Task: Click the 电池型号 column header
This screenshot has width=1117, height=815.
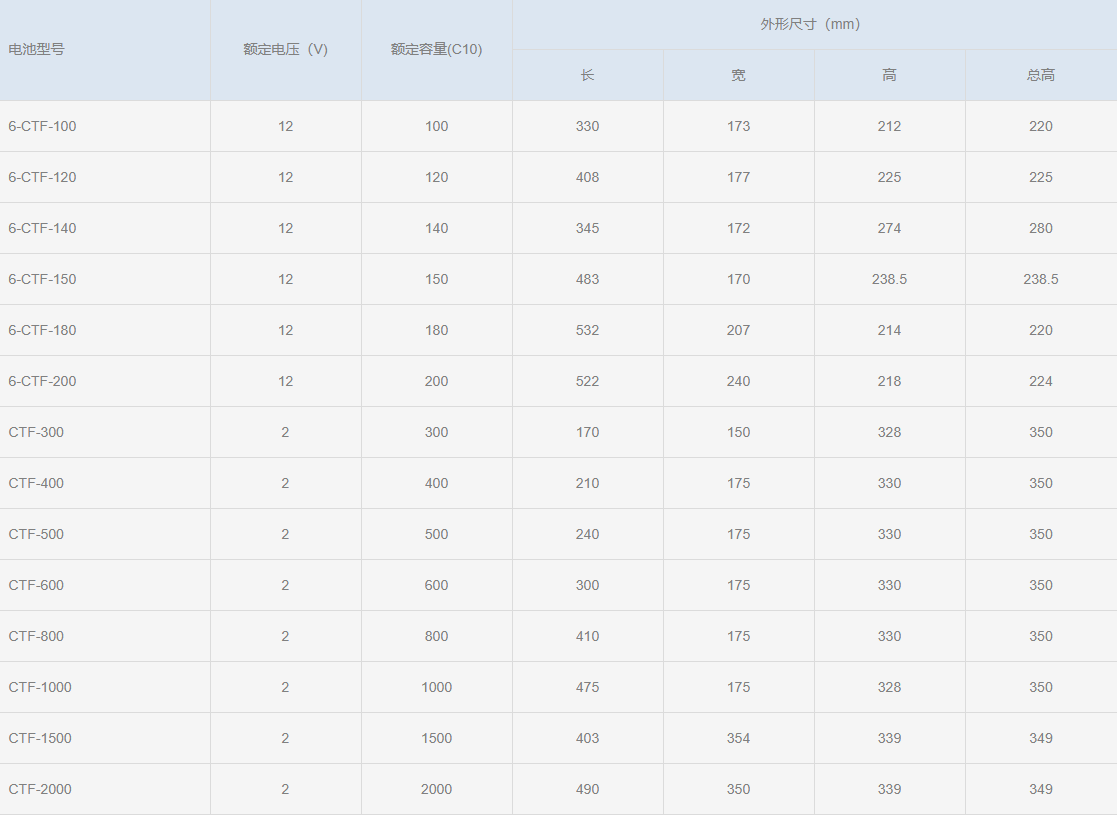Action: coord(37,49)
